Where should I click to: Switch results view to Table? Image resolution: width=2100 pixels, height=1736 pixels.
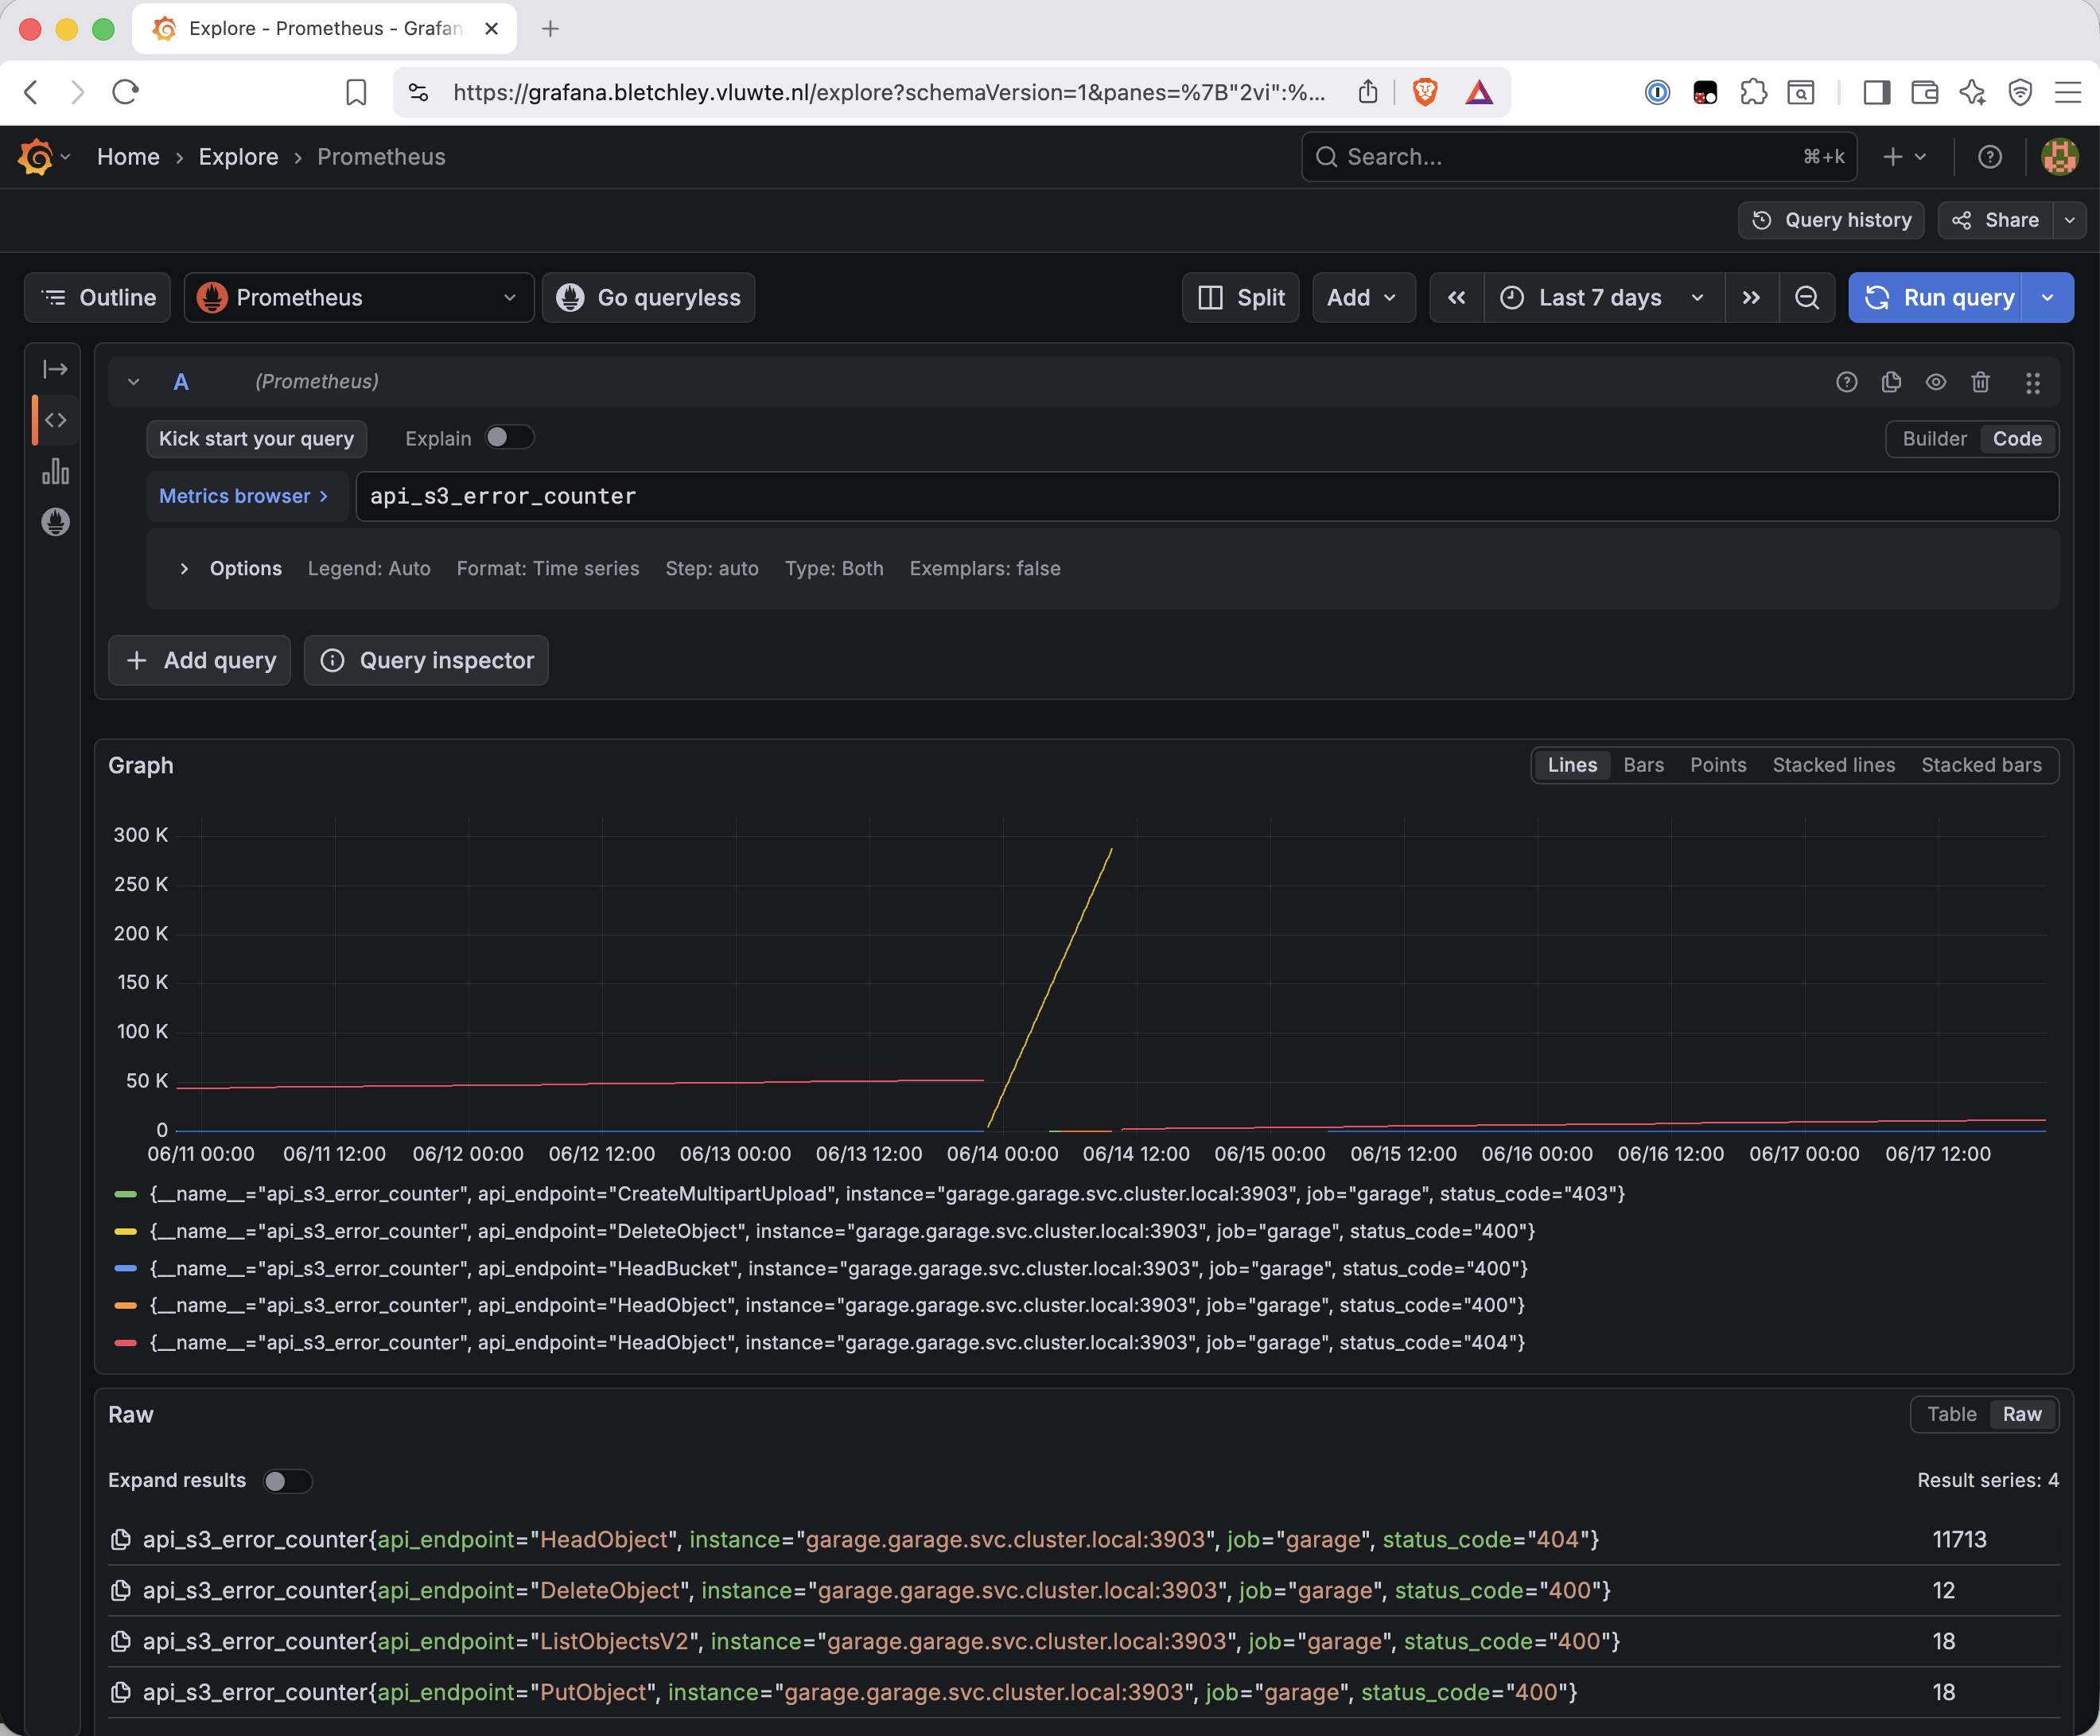click(1952, 1415)
